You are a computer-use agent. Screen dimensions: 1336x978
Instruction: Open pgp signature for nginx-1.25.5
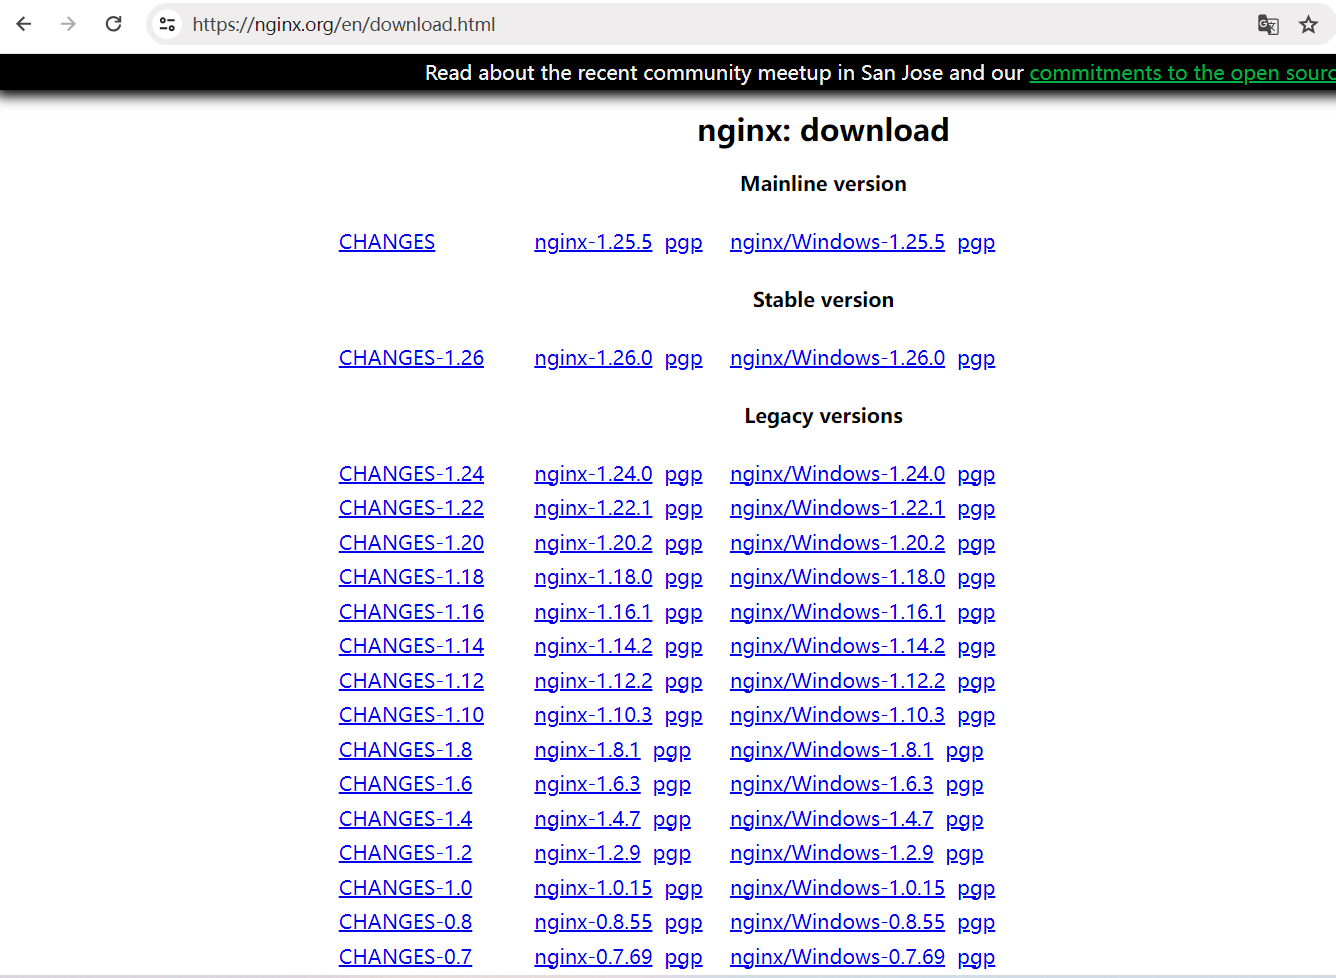click(x=684, y=243)
